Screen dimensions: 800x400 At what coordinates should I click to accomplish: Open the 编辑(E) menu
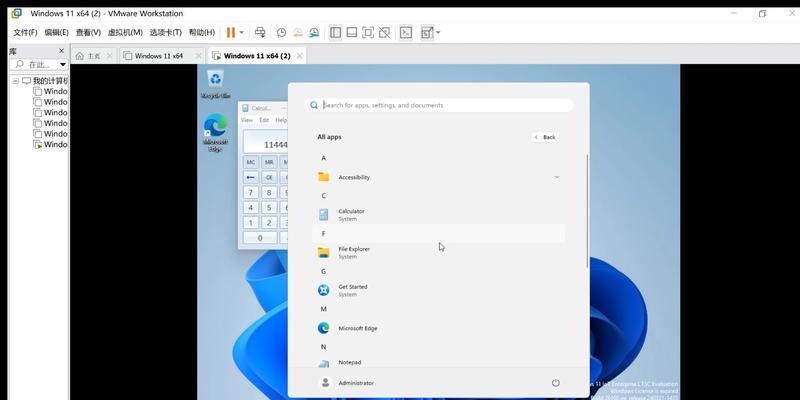coord(56,33)
